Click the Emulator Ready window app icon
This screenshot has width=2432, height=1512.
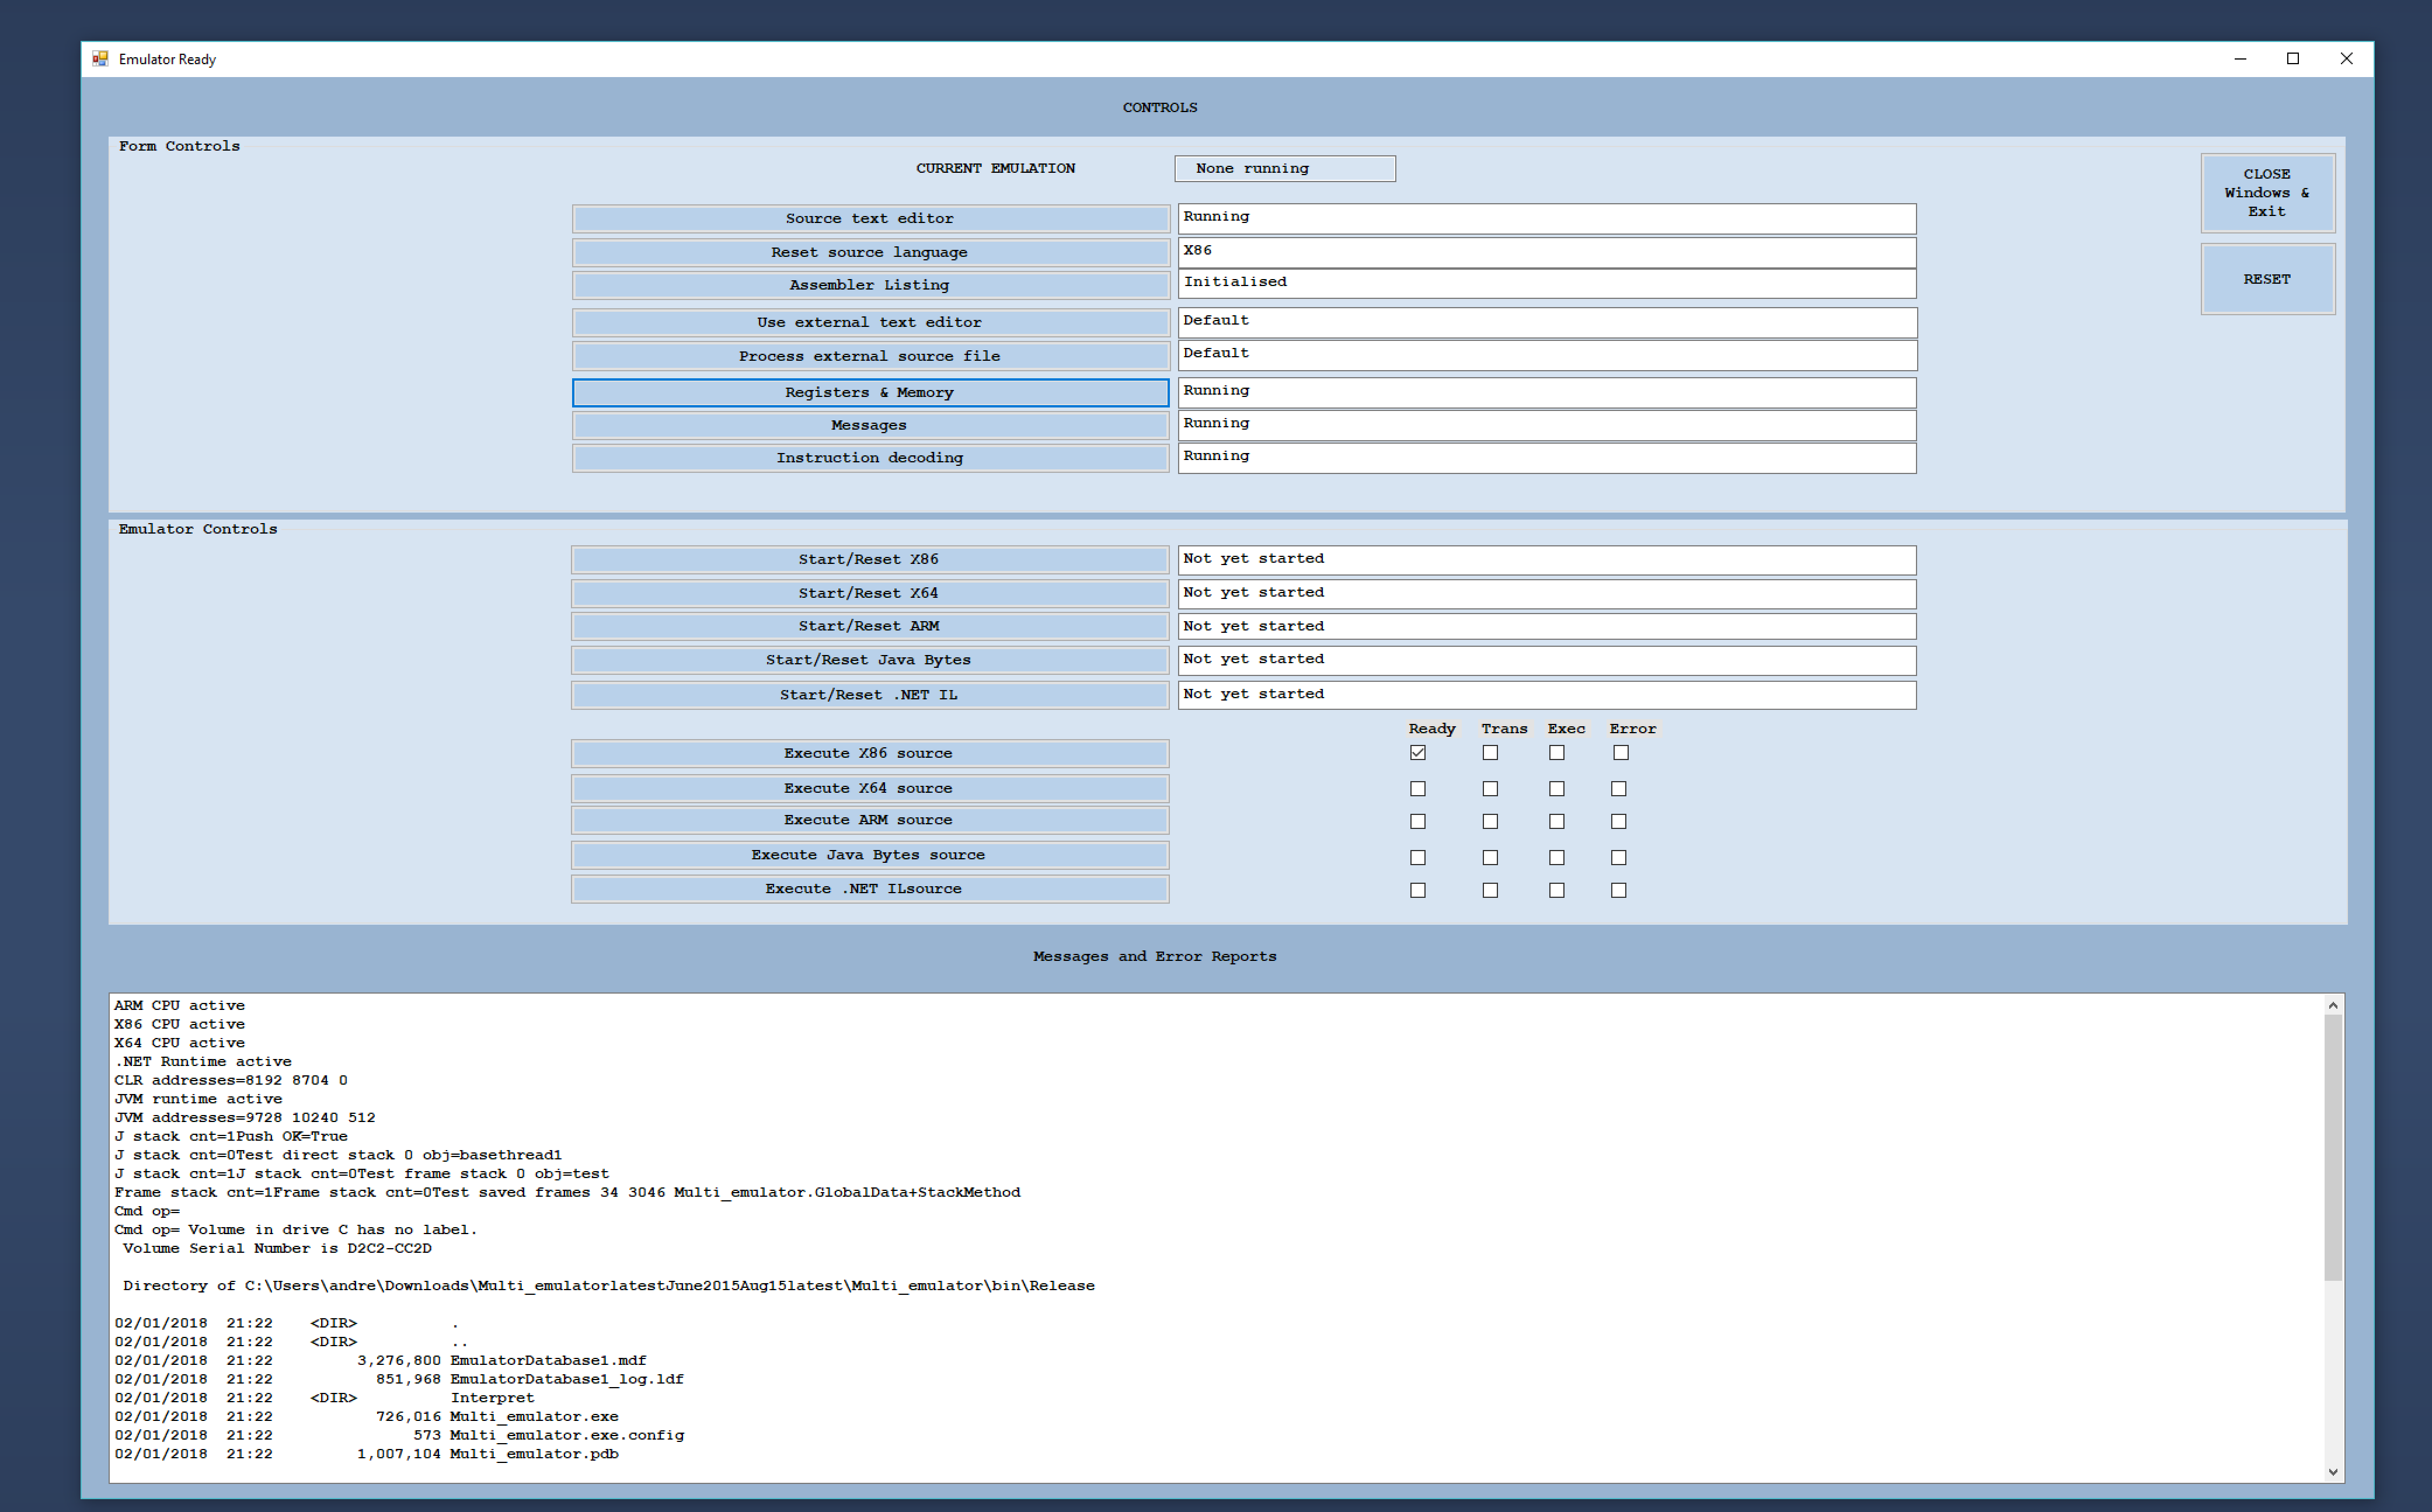(x=100, y=59)
